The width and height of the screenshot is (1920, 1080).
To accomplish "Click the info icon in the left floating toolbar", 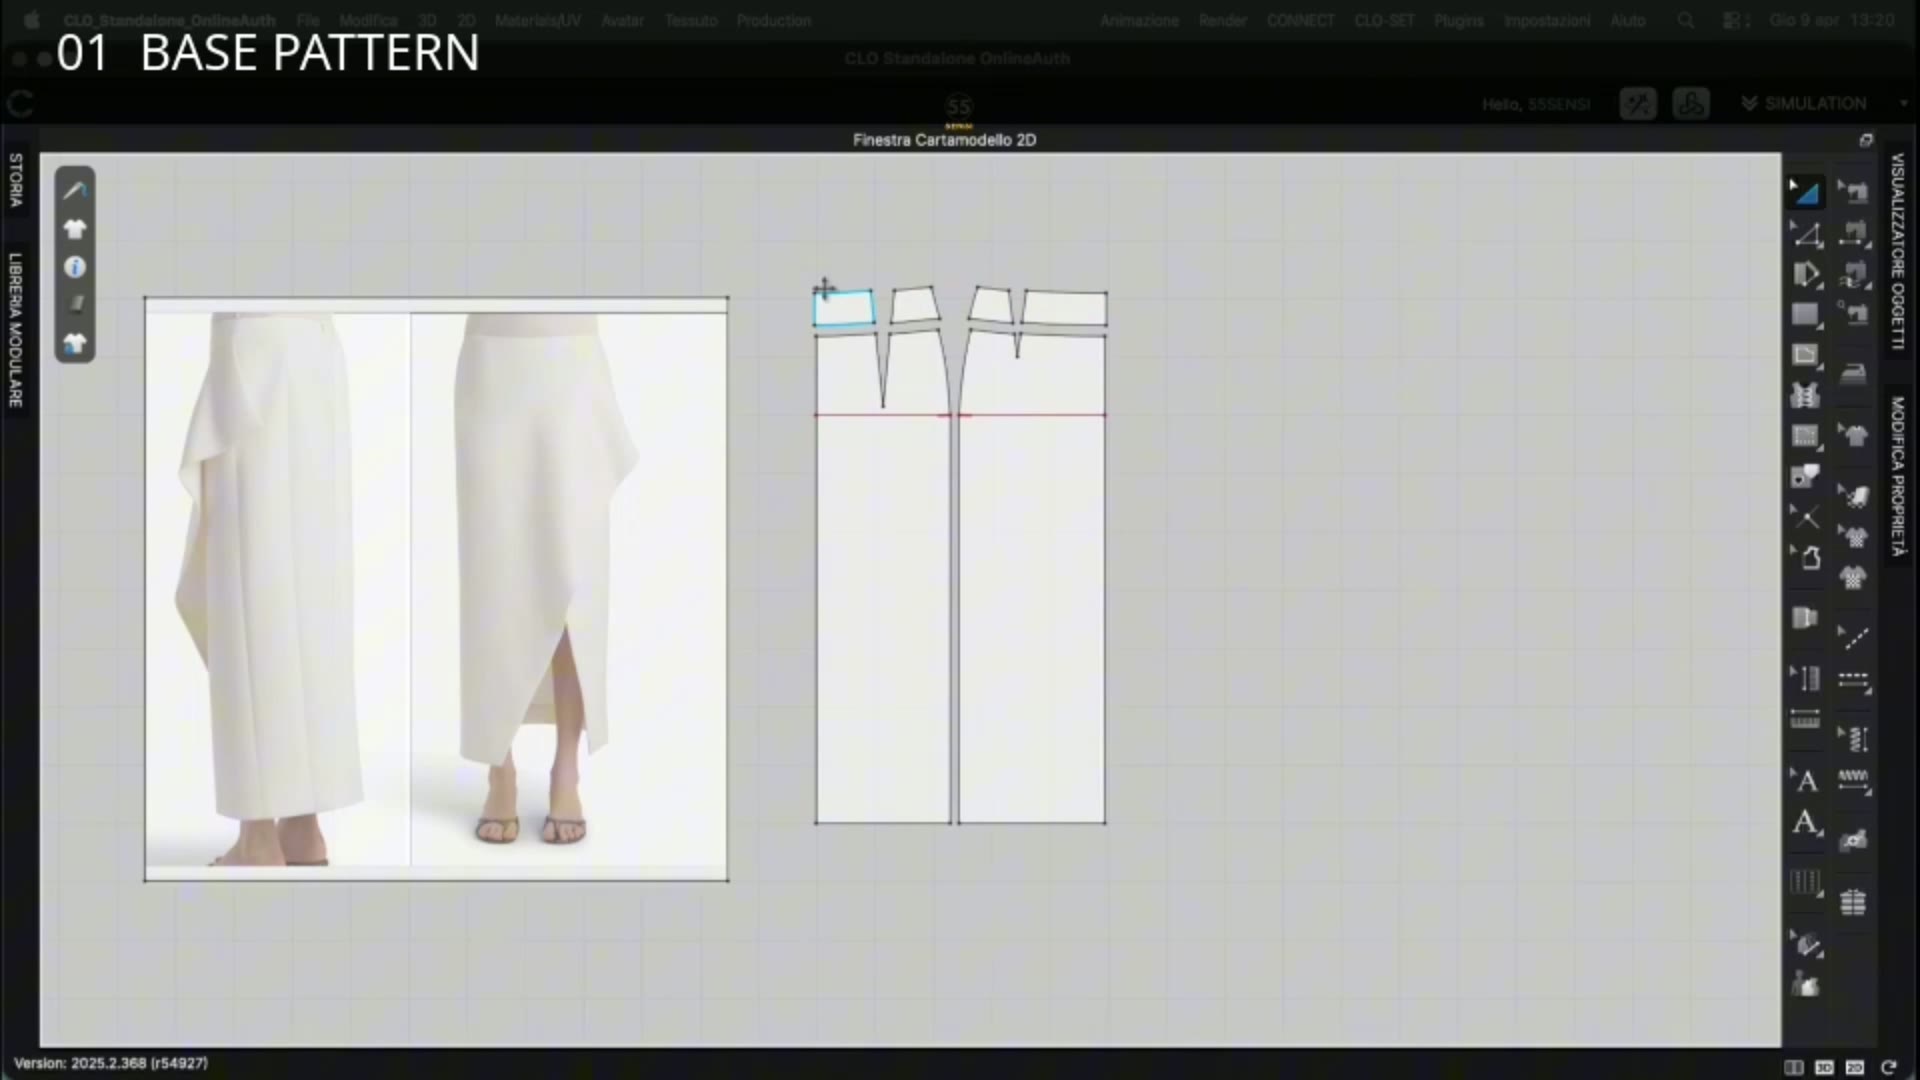I will (x=75, y=267).
